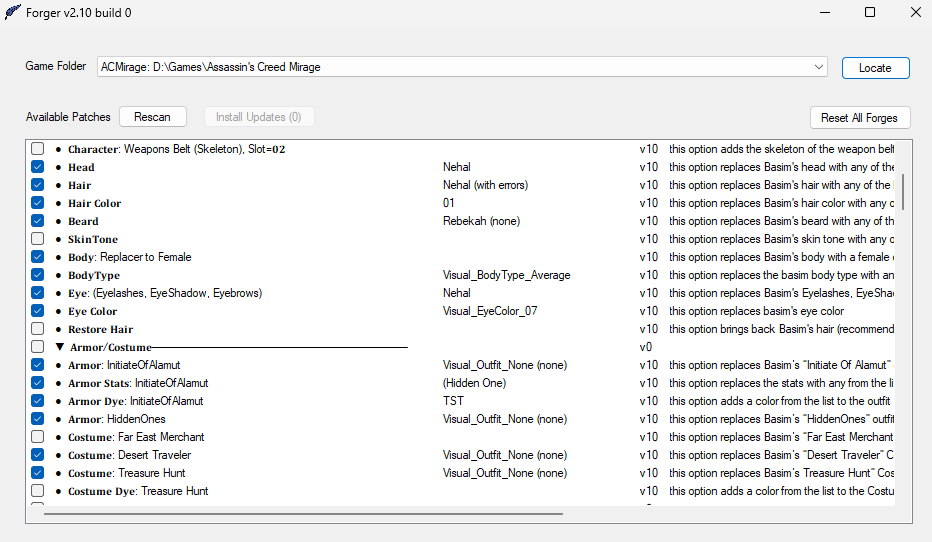The image size is (932, 542).
Task: Click the Install Updates (0) button
Action: tap(259, 117)
